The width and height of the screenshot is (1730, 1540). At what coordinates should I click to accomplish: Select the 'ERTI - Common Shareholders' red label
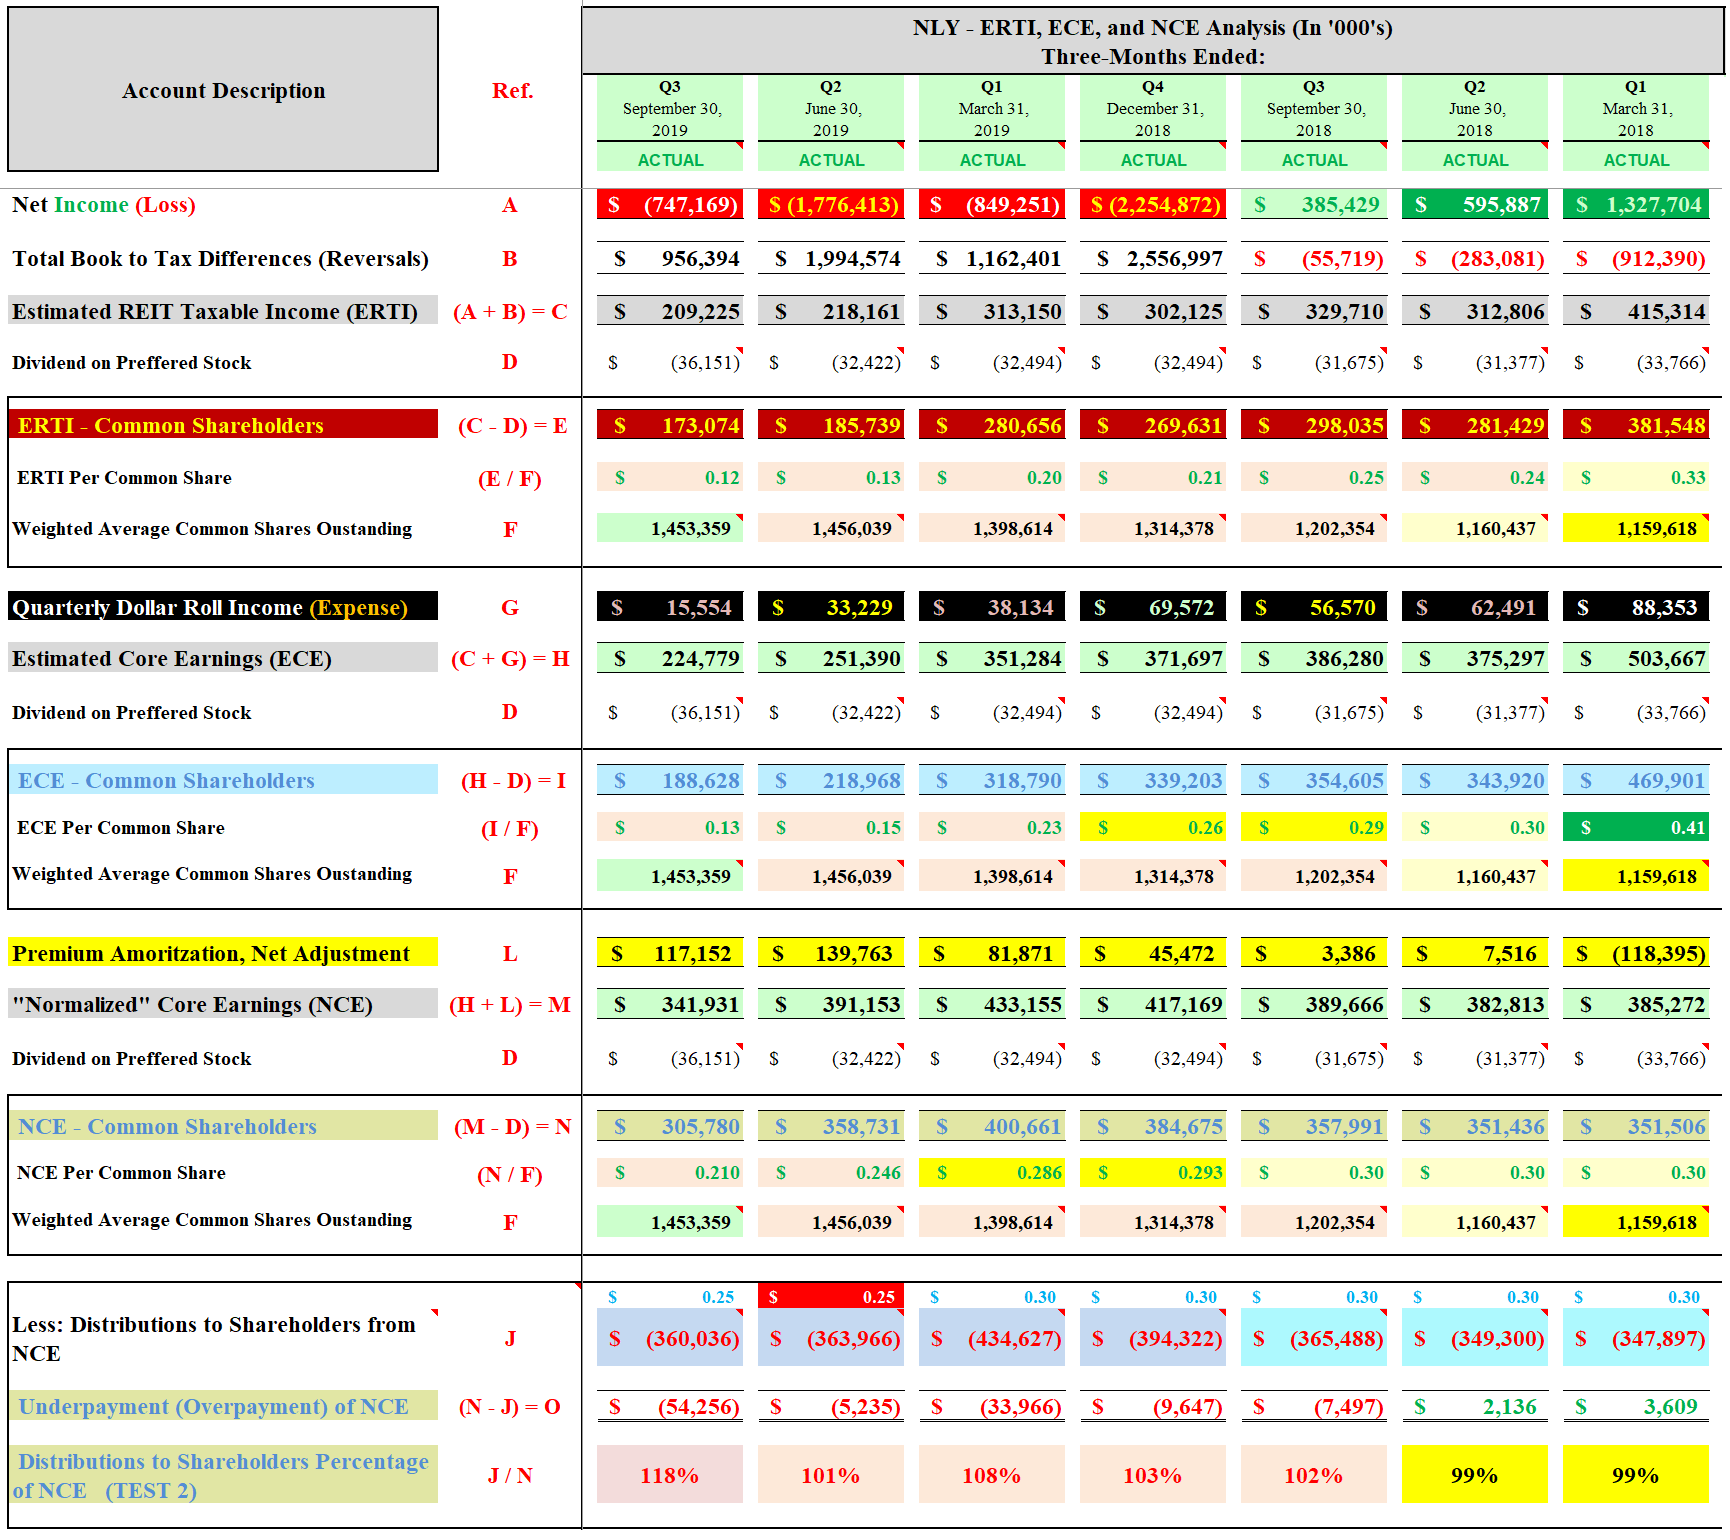(x=223, y=425)
